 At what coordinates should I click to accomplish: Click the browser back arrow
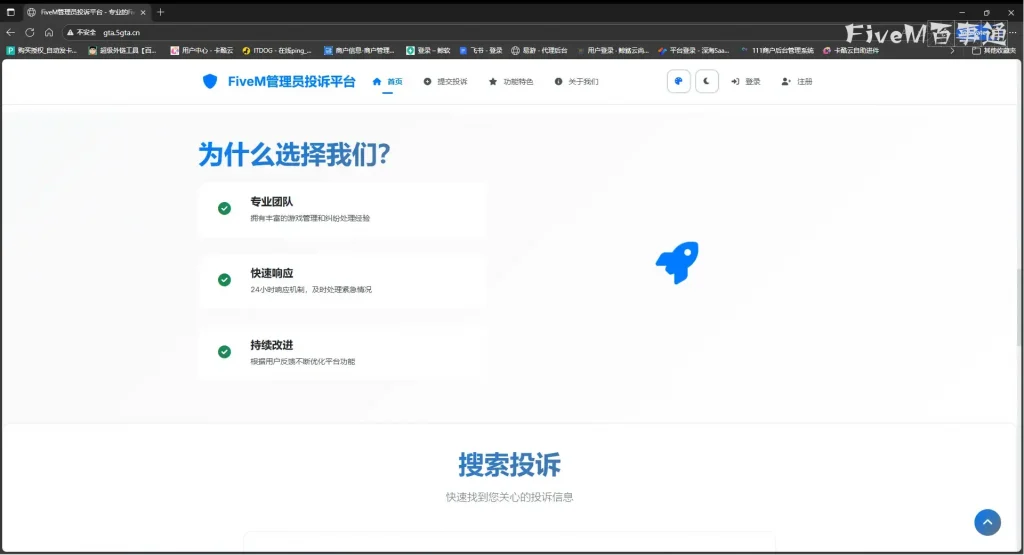[11, 32]
